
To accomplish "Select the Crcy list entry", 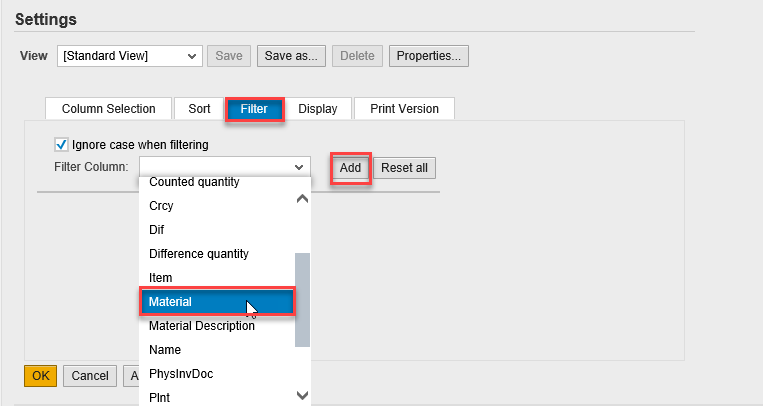I will (161, 205).
